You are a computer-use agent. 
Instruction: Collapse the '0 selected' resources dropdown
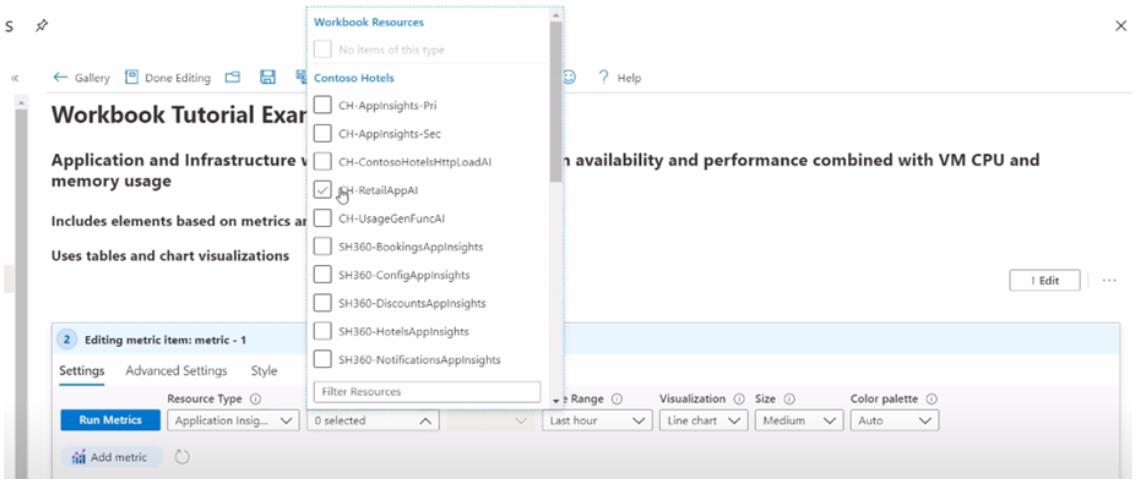click(x=373, y=420)
